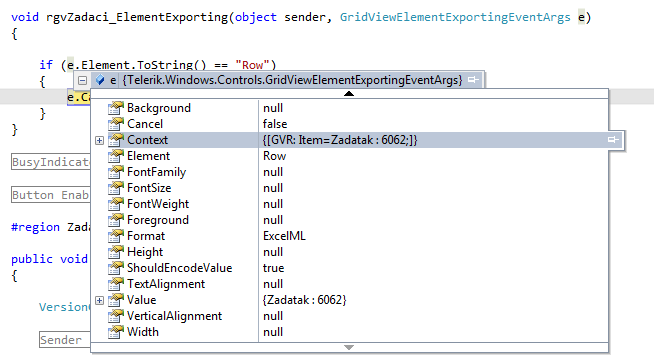This screenshot has width=654, height=361.
Task: Expand the collapsed Button Enab region
Action: tap(50, 195)
